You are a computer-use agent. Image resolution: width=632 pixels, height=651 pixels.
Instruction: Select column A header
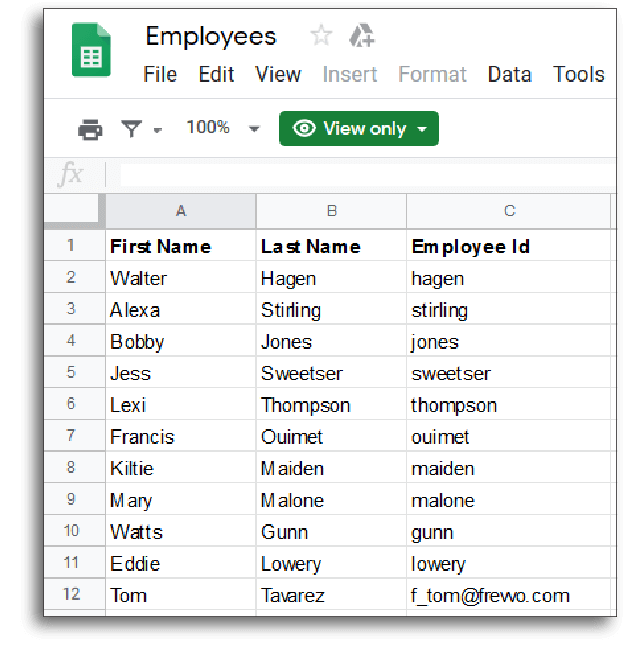coord(181,211)
